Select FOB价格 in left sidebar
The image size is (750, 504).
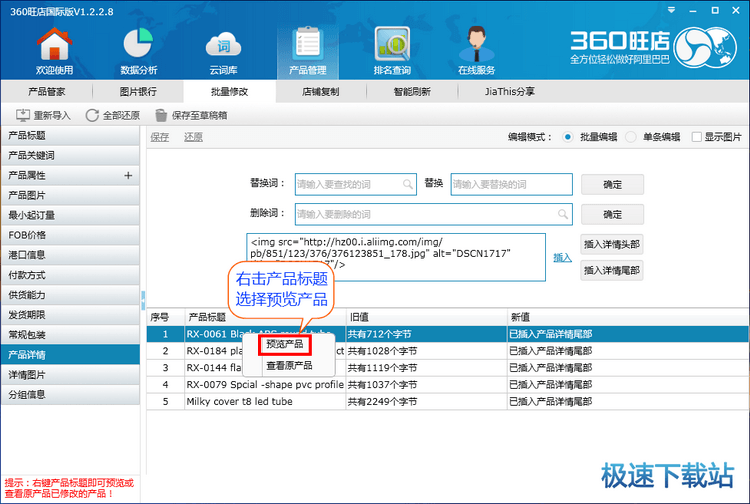(x=70, y=235)
